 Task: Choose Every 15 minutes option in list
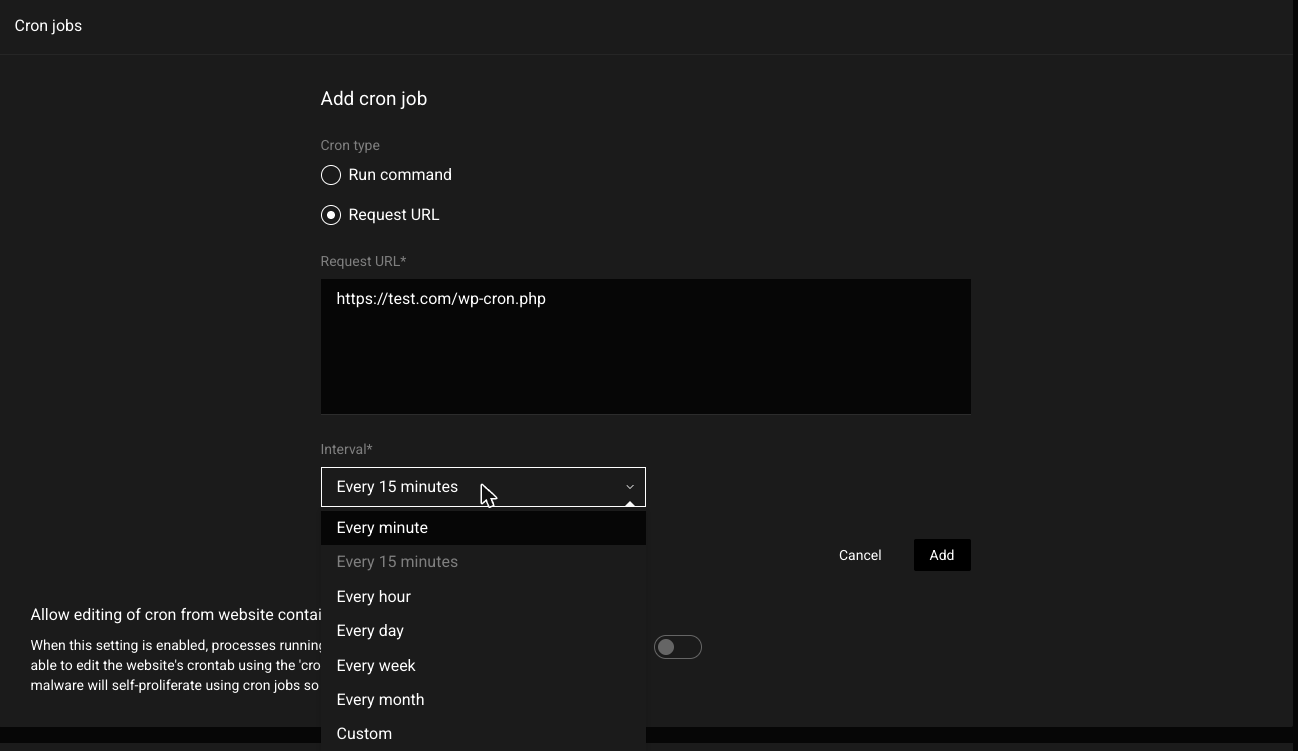(483, 562)
